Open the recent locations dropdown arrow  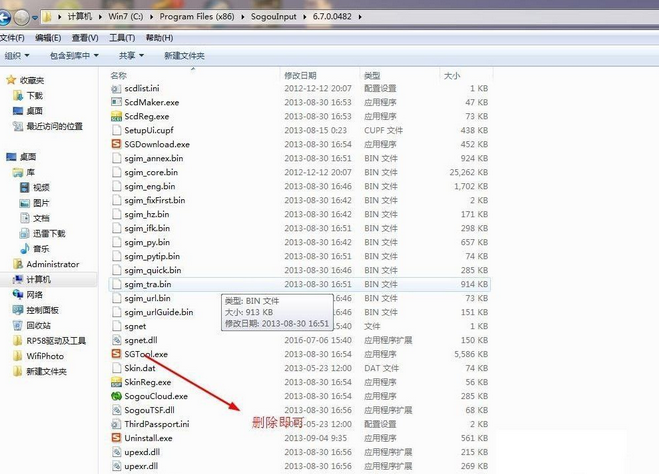(x=35, y=18)
